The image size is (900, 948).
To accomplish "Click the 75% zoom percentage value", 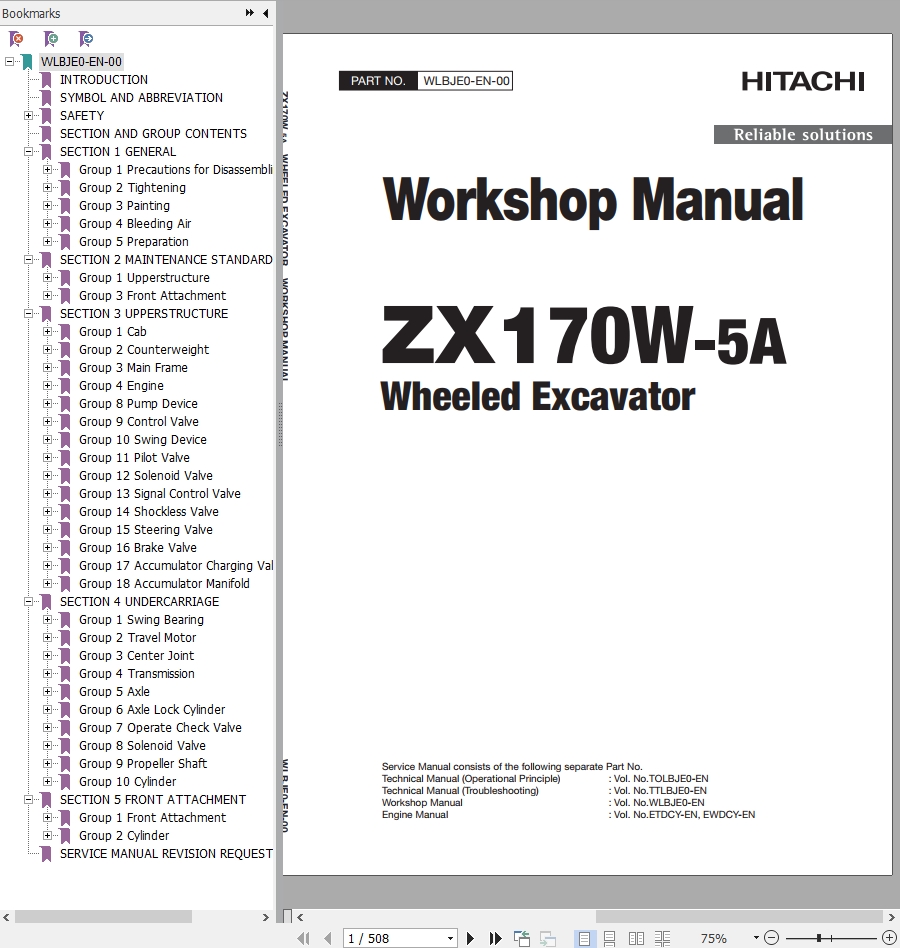I will pyautogui.click(x=713, y=938).
